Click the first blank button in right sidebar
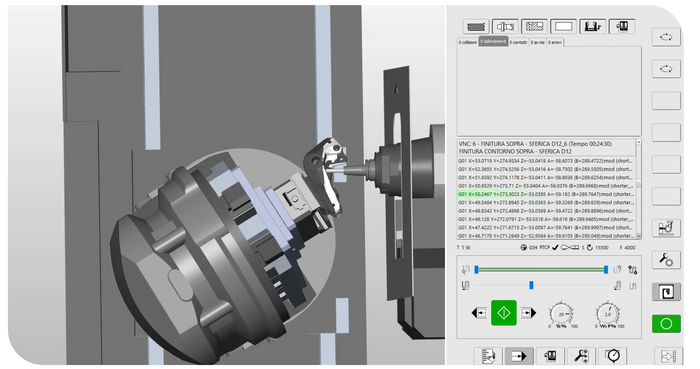This screenshot has height=369, width=700. (x=666, y=101)
